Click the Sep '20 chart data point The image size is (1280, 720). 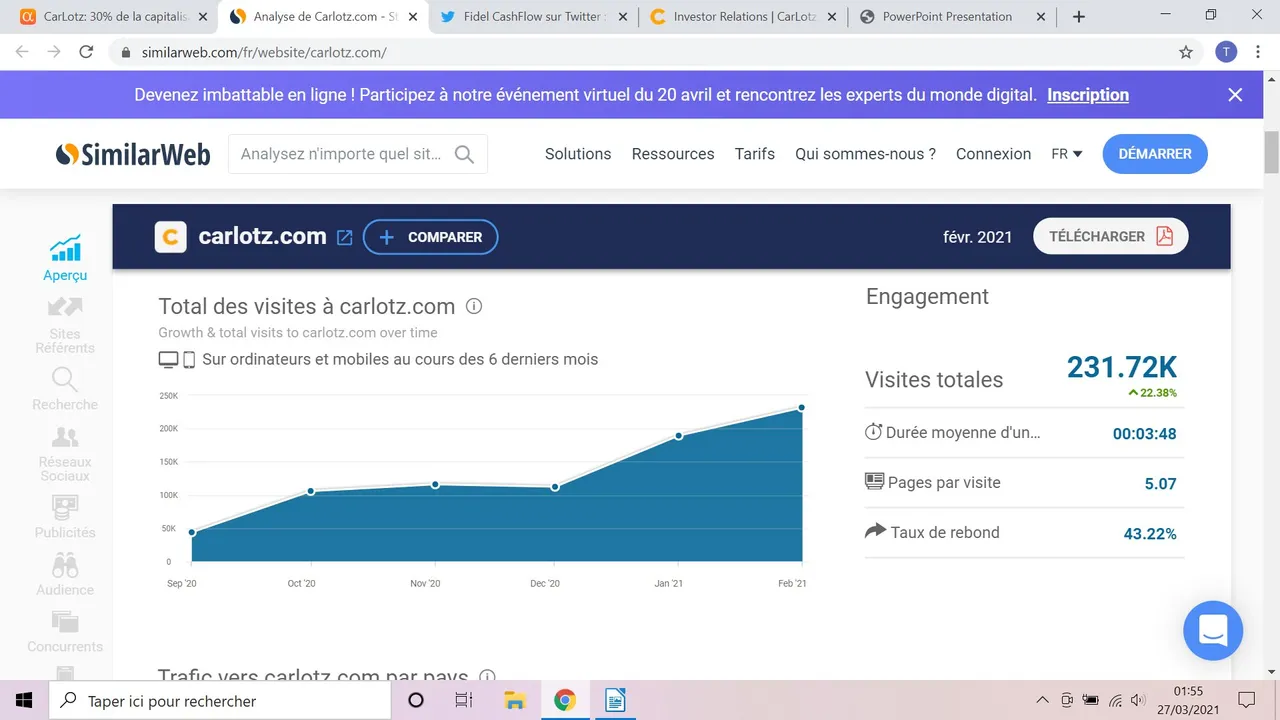tap(192, 533)
